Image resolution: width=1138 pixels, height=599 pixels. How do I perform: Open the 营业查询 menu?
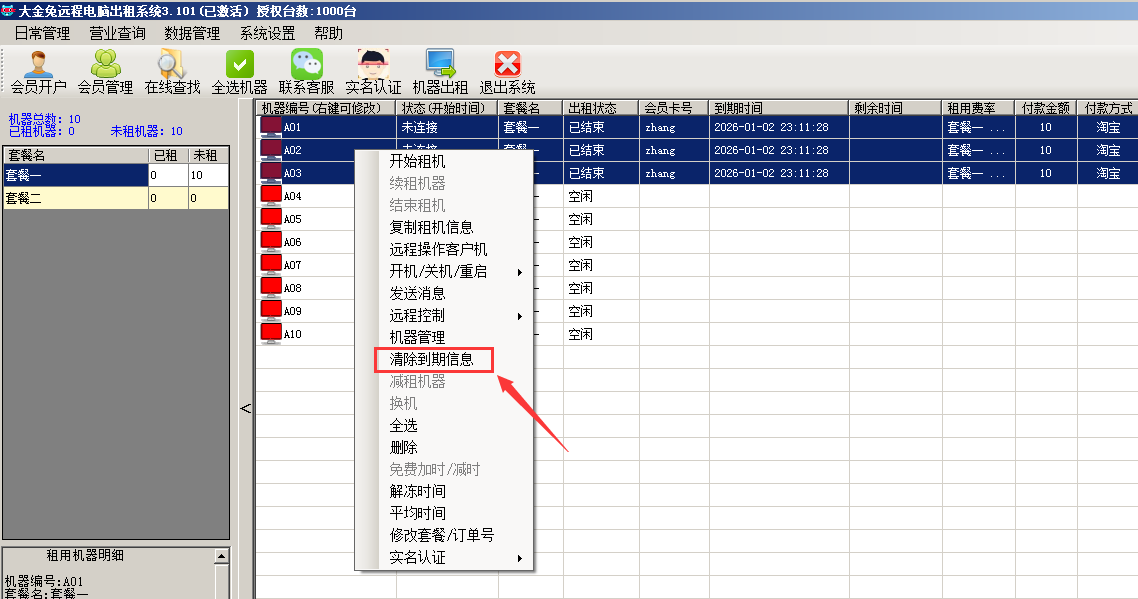pyautogui.click(x=117, y=33)
